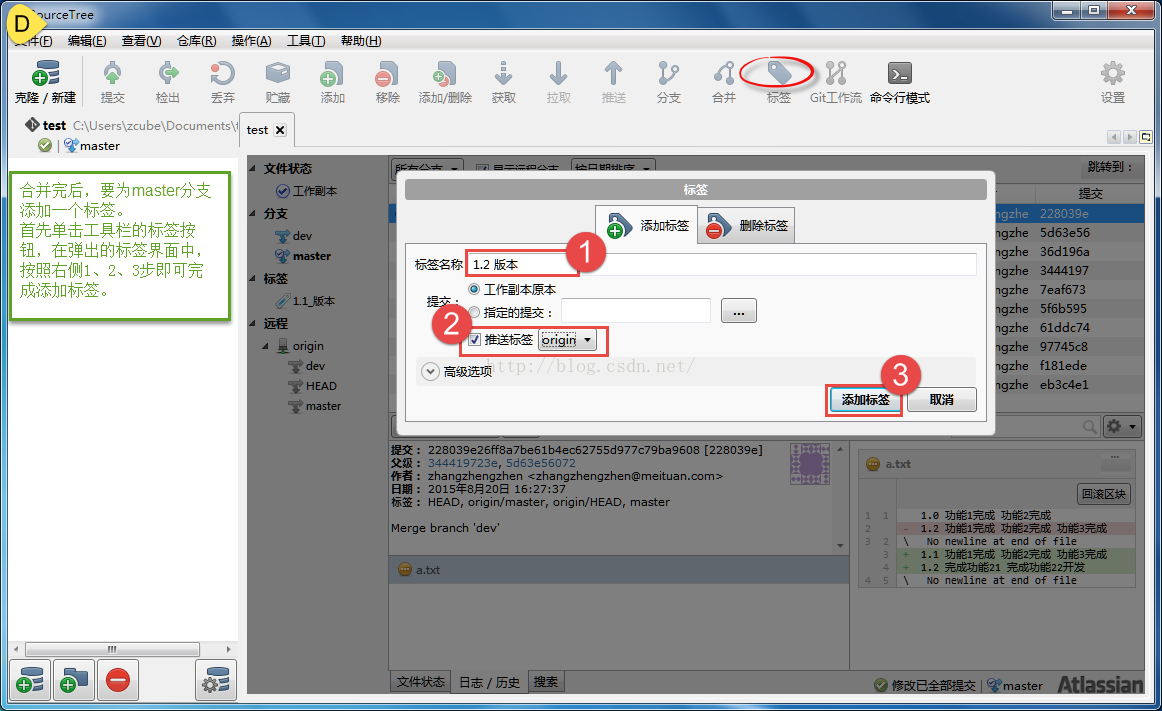
Task: Close the test repository tab
Action: (x=280, y=130)
